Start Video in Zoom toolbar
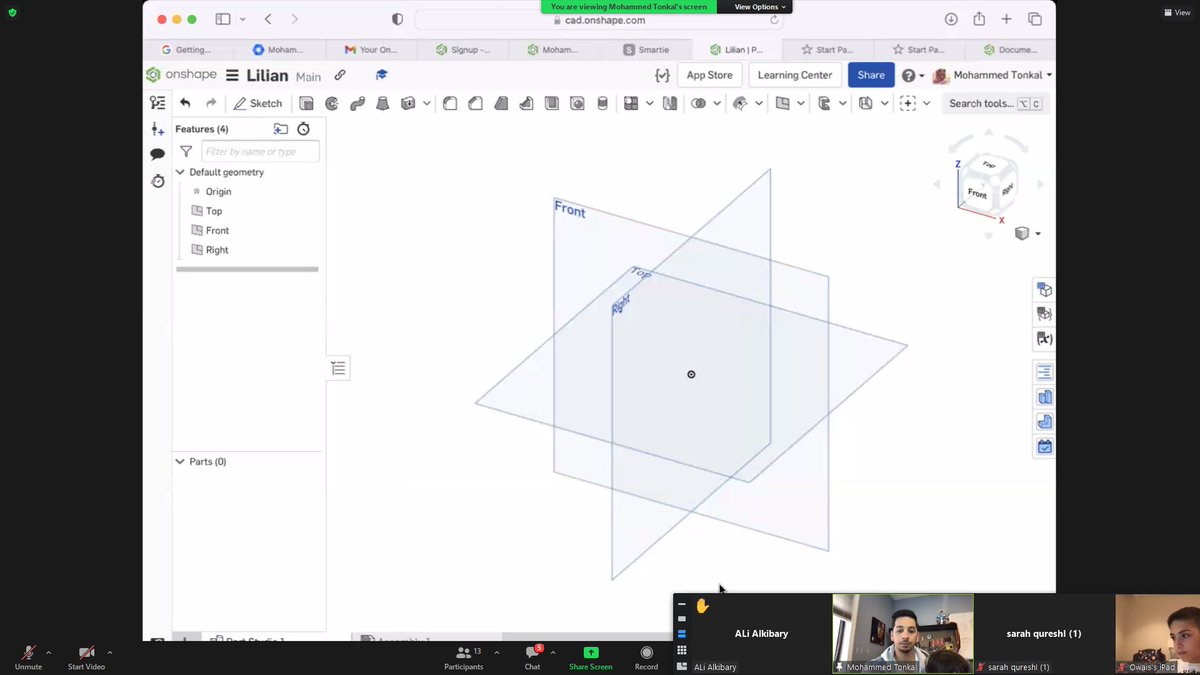Screen dimensions: 1200x675 click(86, 657)
